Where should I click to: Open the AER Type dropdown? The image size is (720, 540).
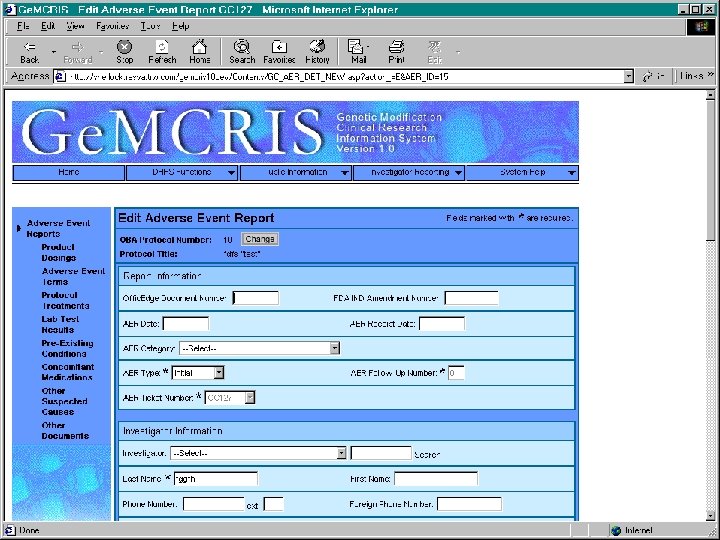pos(219,372)
